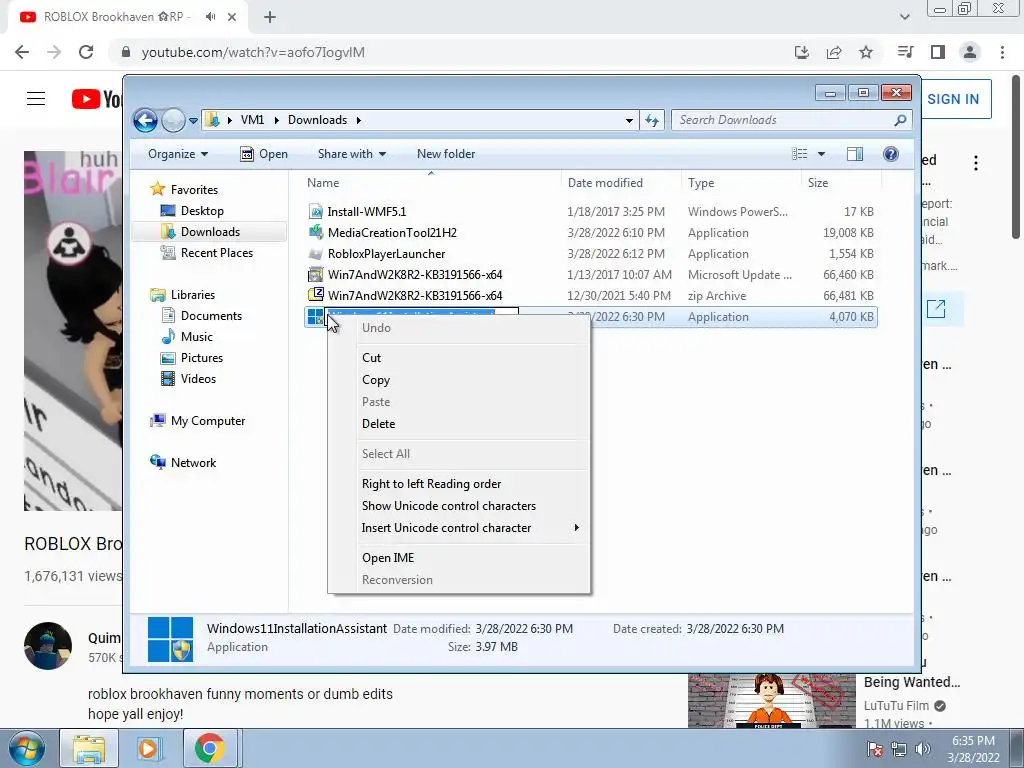Click the MediaCreationTool21H2 file icon
1024x768 pixels.
[x=316, y=232]
